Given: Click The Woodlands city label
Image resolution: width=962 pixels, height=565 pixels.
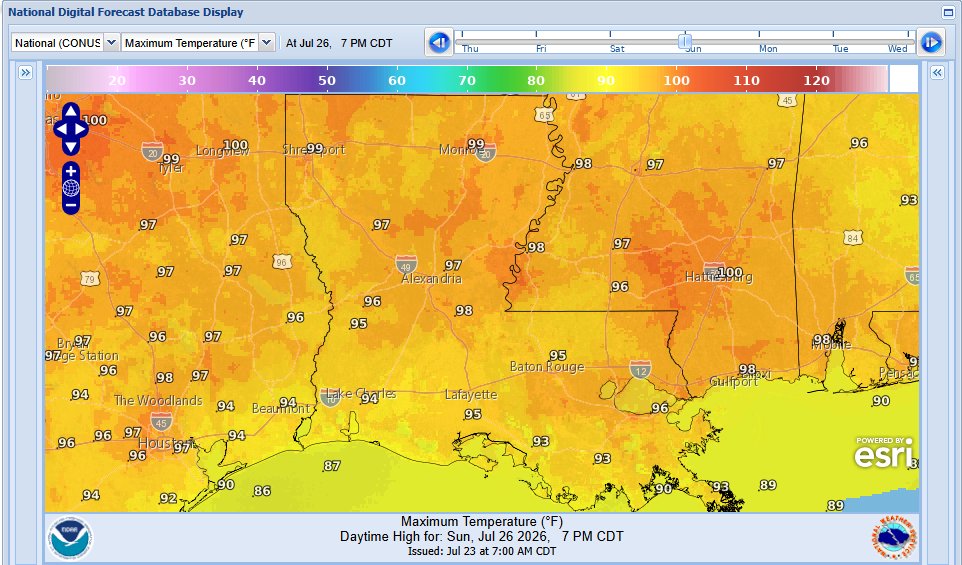Looking at the screenshot, I should tap(158, 401).
